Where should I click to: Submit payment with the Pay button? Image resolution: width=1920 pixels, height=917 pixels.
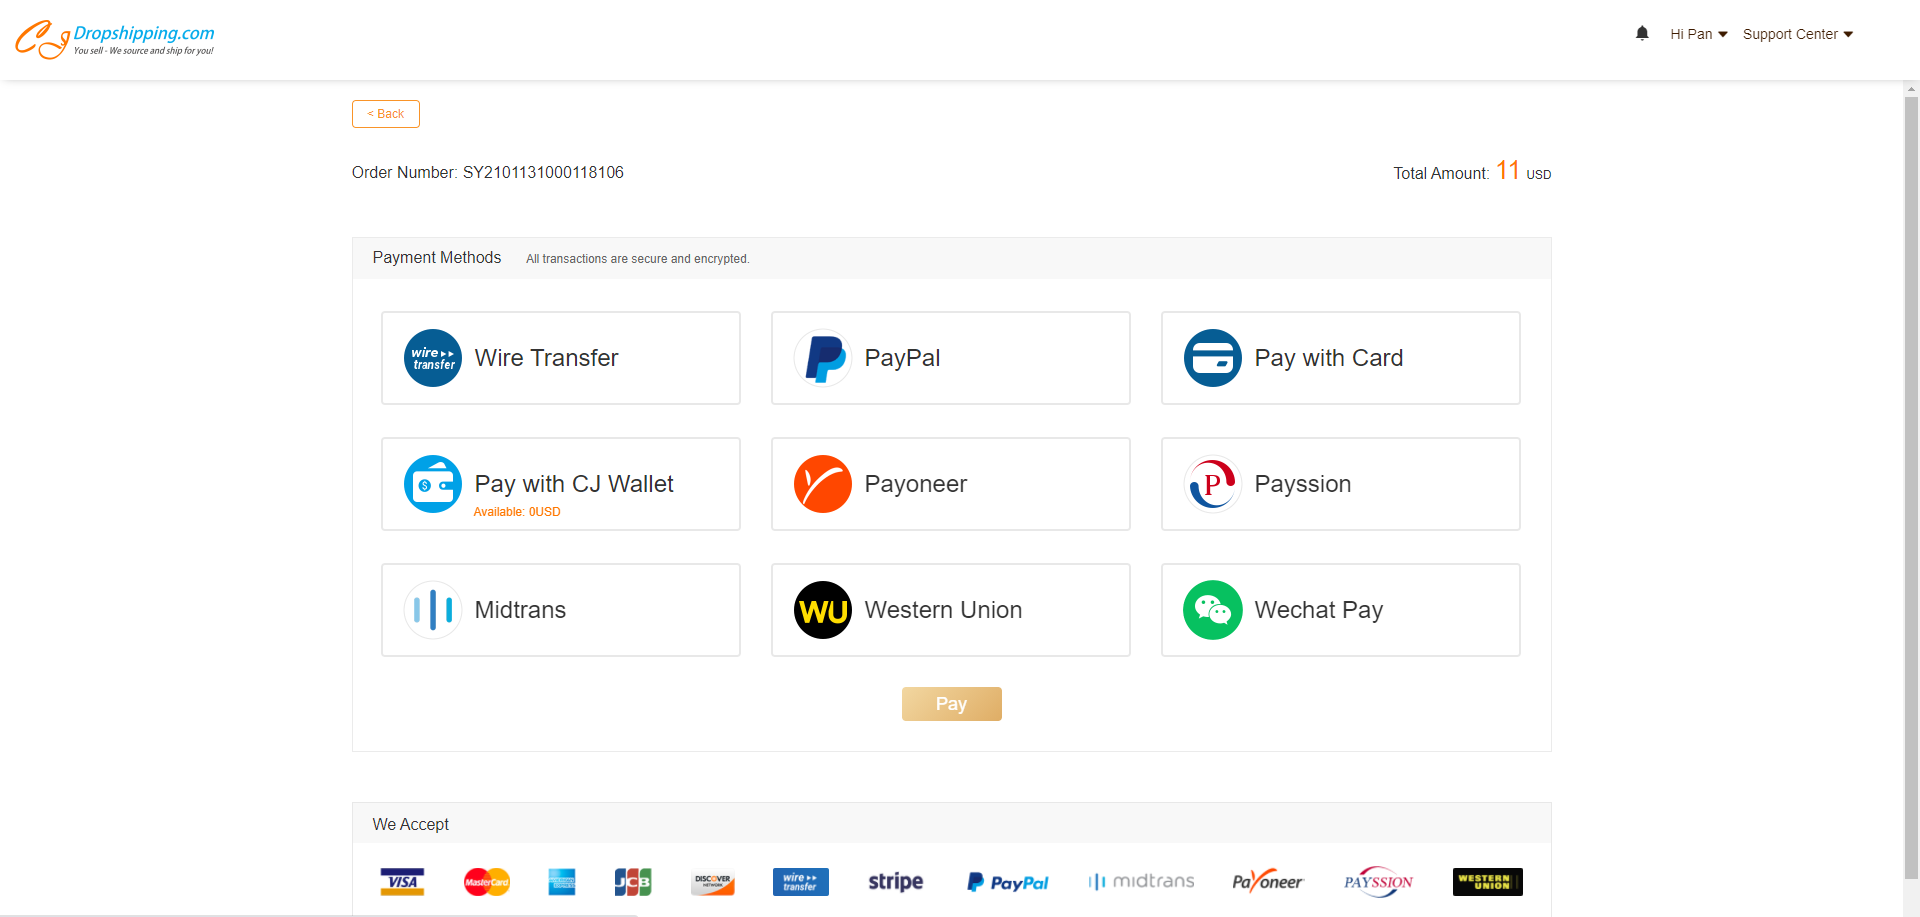[x=952, y=704]
